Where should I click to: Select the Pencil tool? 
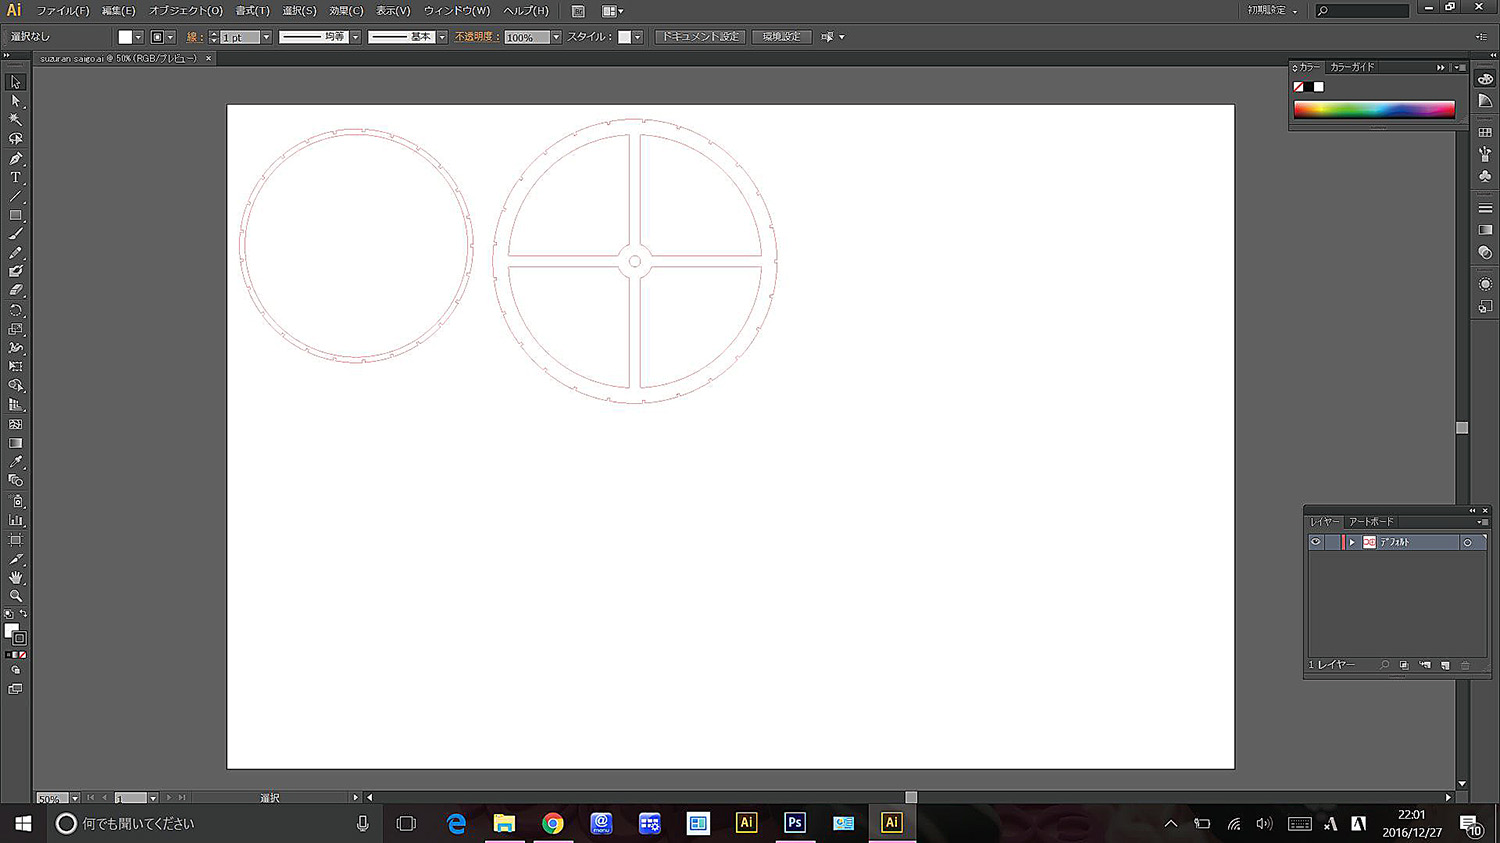click(x=15, y=253)
